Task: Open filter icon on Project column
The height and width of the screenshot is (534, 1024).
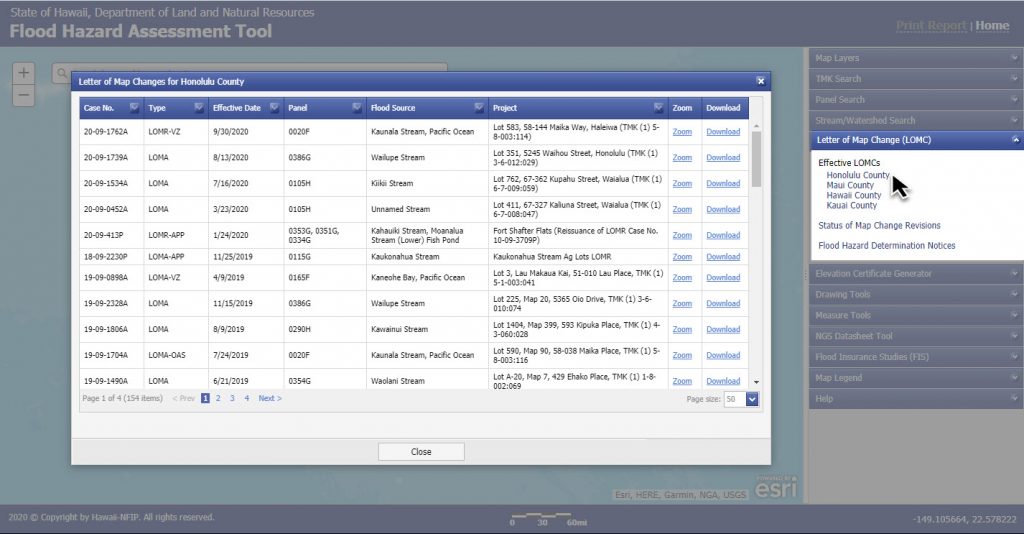Action: point(658,108)
